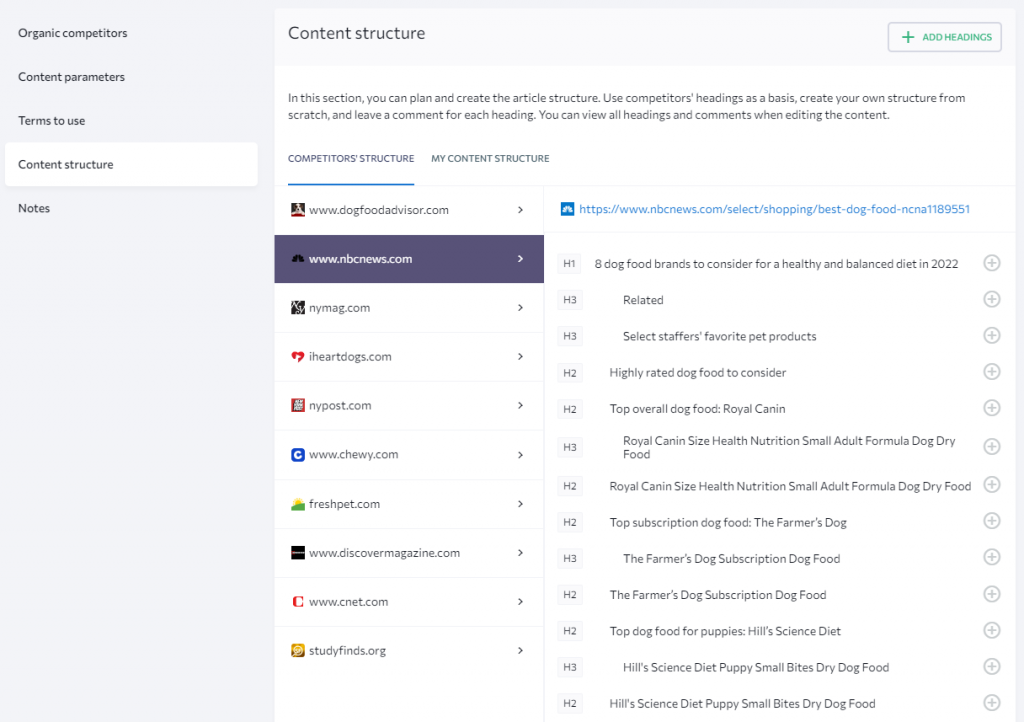Click the nymag.com favicon
Viewport: 1024px width, 722px height.
(x=298, y=307)
